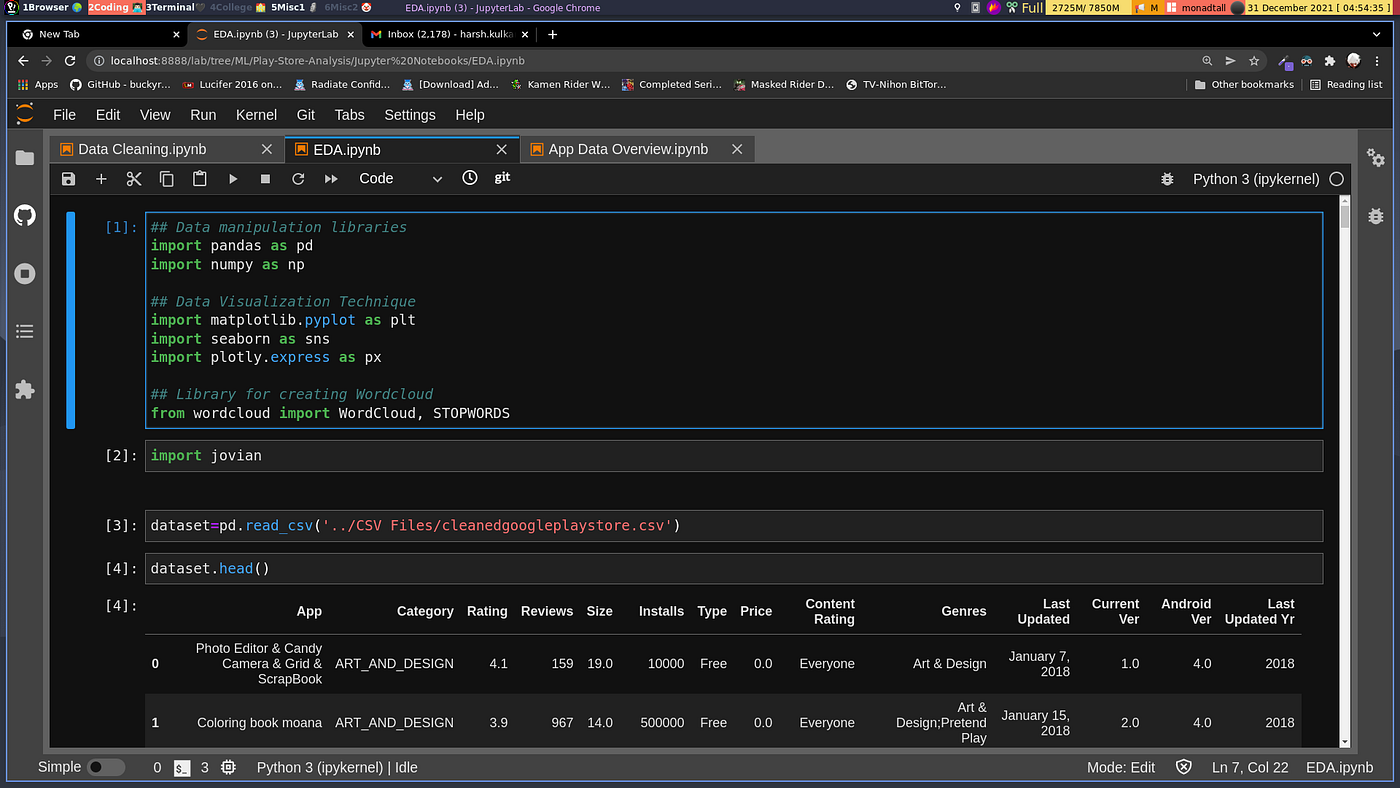Go back with Chrome back arrow
Image resolution: width=1400 pixels, height=788 pixels.
click(x=24, y=61)
